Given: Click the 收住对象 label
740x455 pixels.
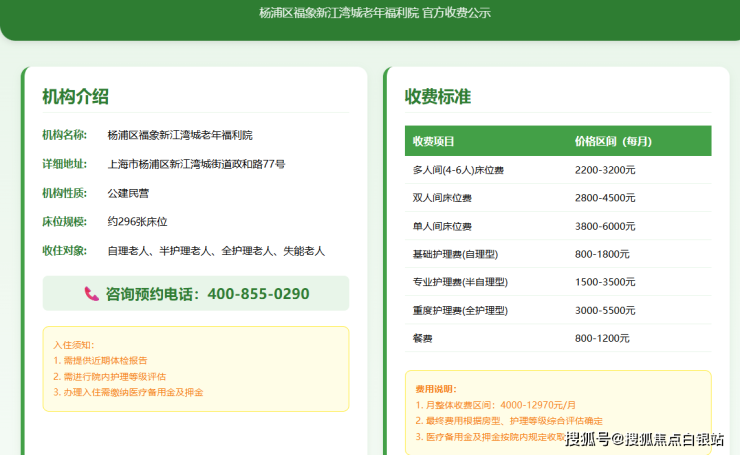Looking at the screenshot, I should point(65,251).
